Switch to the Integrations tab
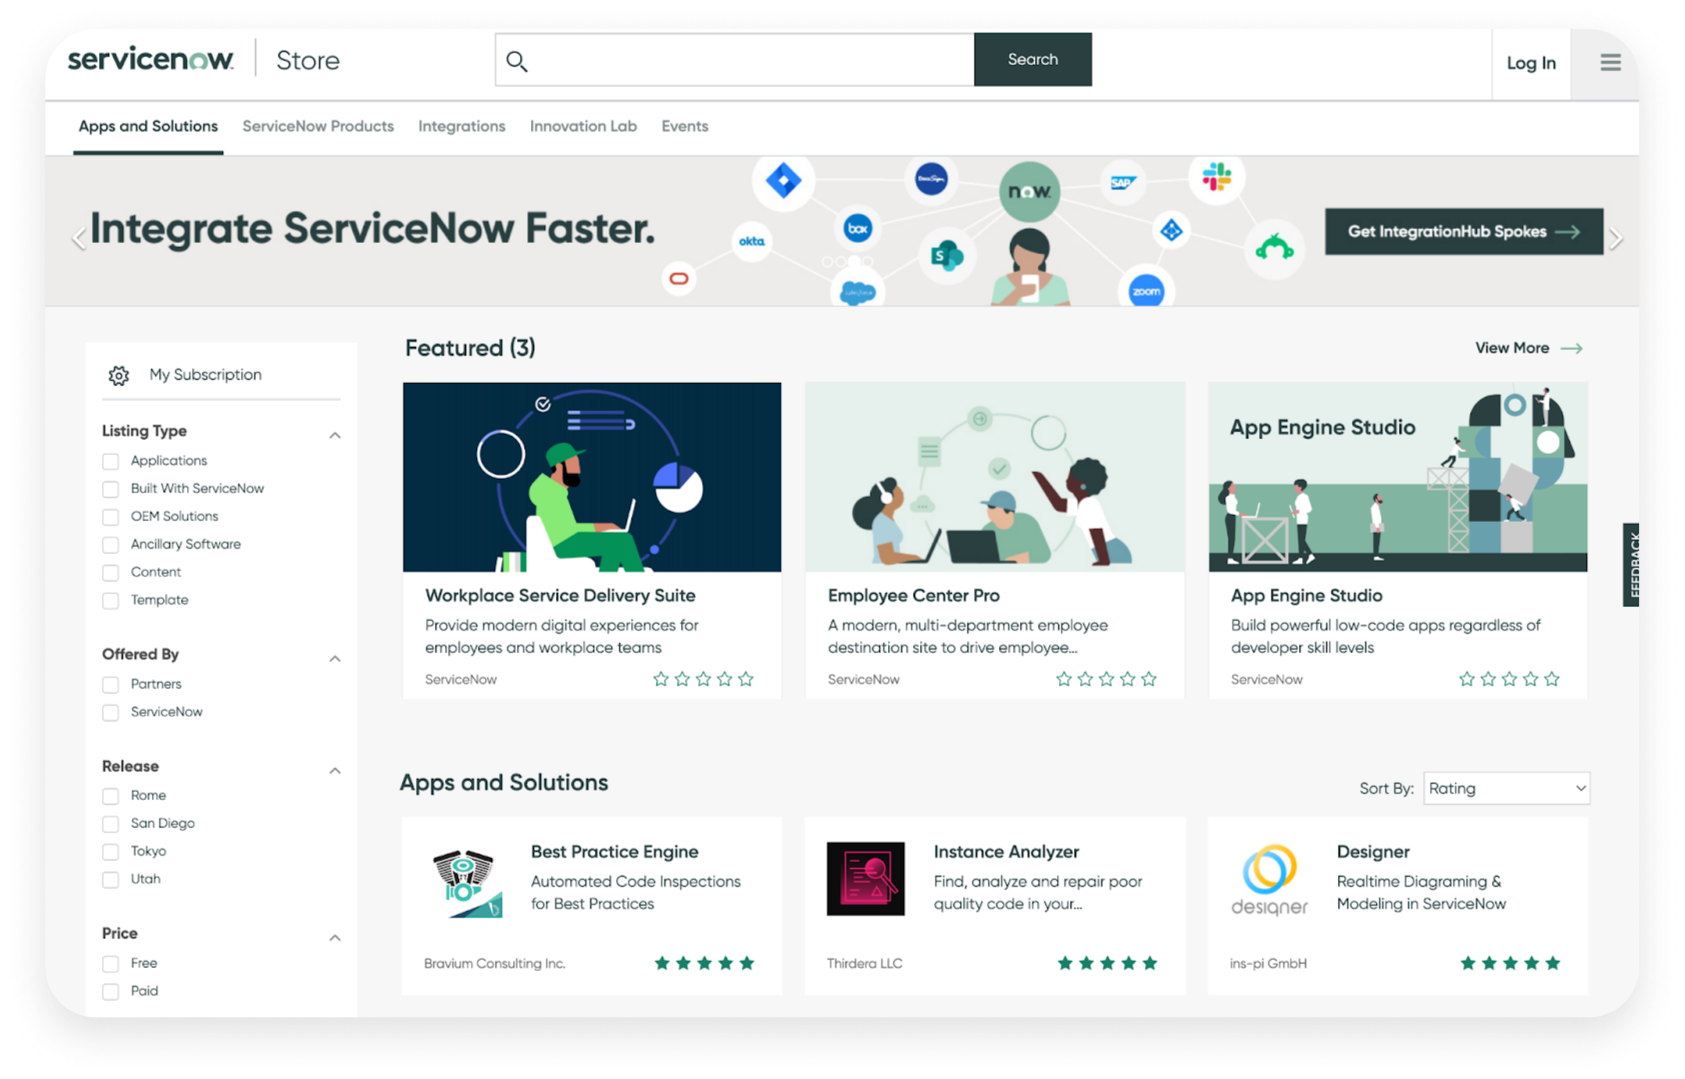This screenshot has height=1079, width=1685. tap(461, 126)
